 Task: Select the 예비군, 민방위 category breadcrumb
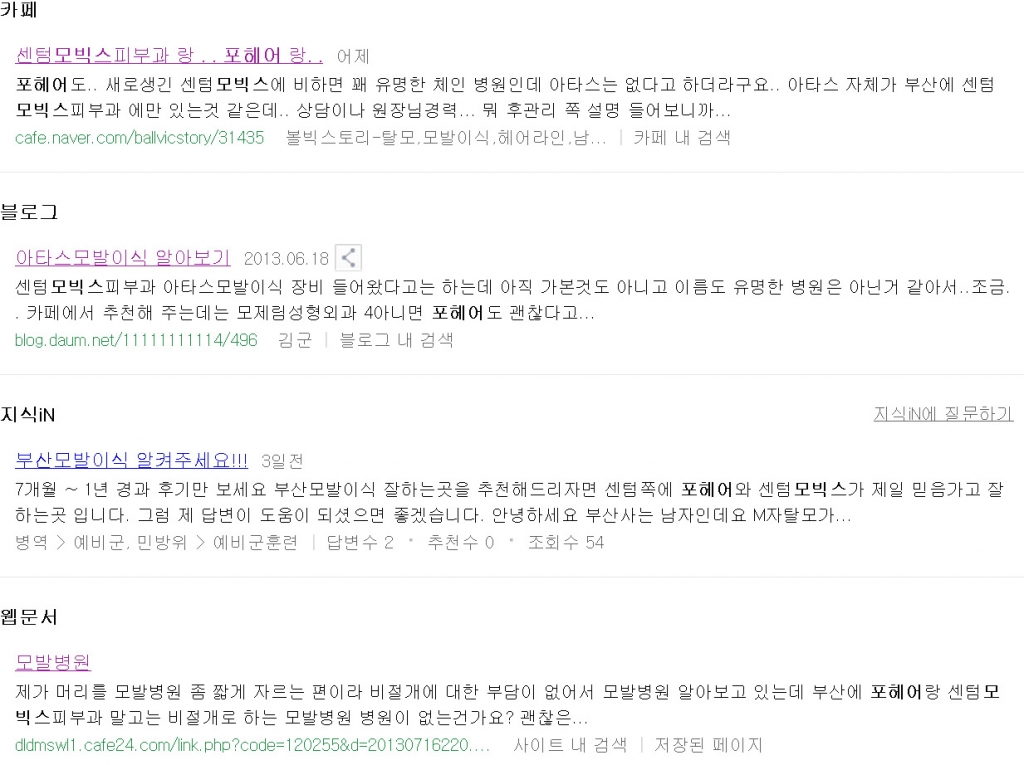point(130,543)
